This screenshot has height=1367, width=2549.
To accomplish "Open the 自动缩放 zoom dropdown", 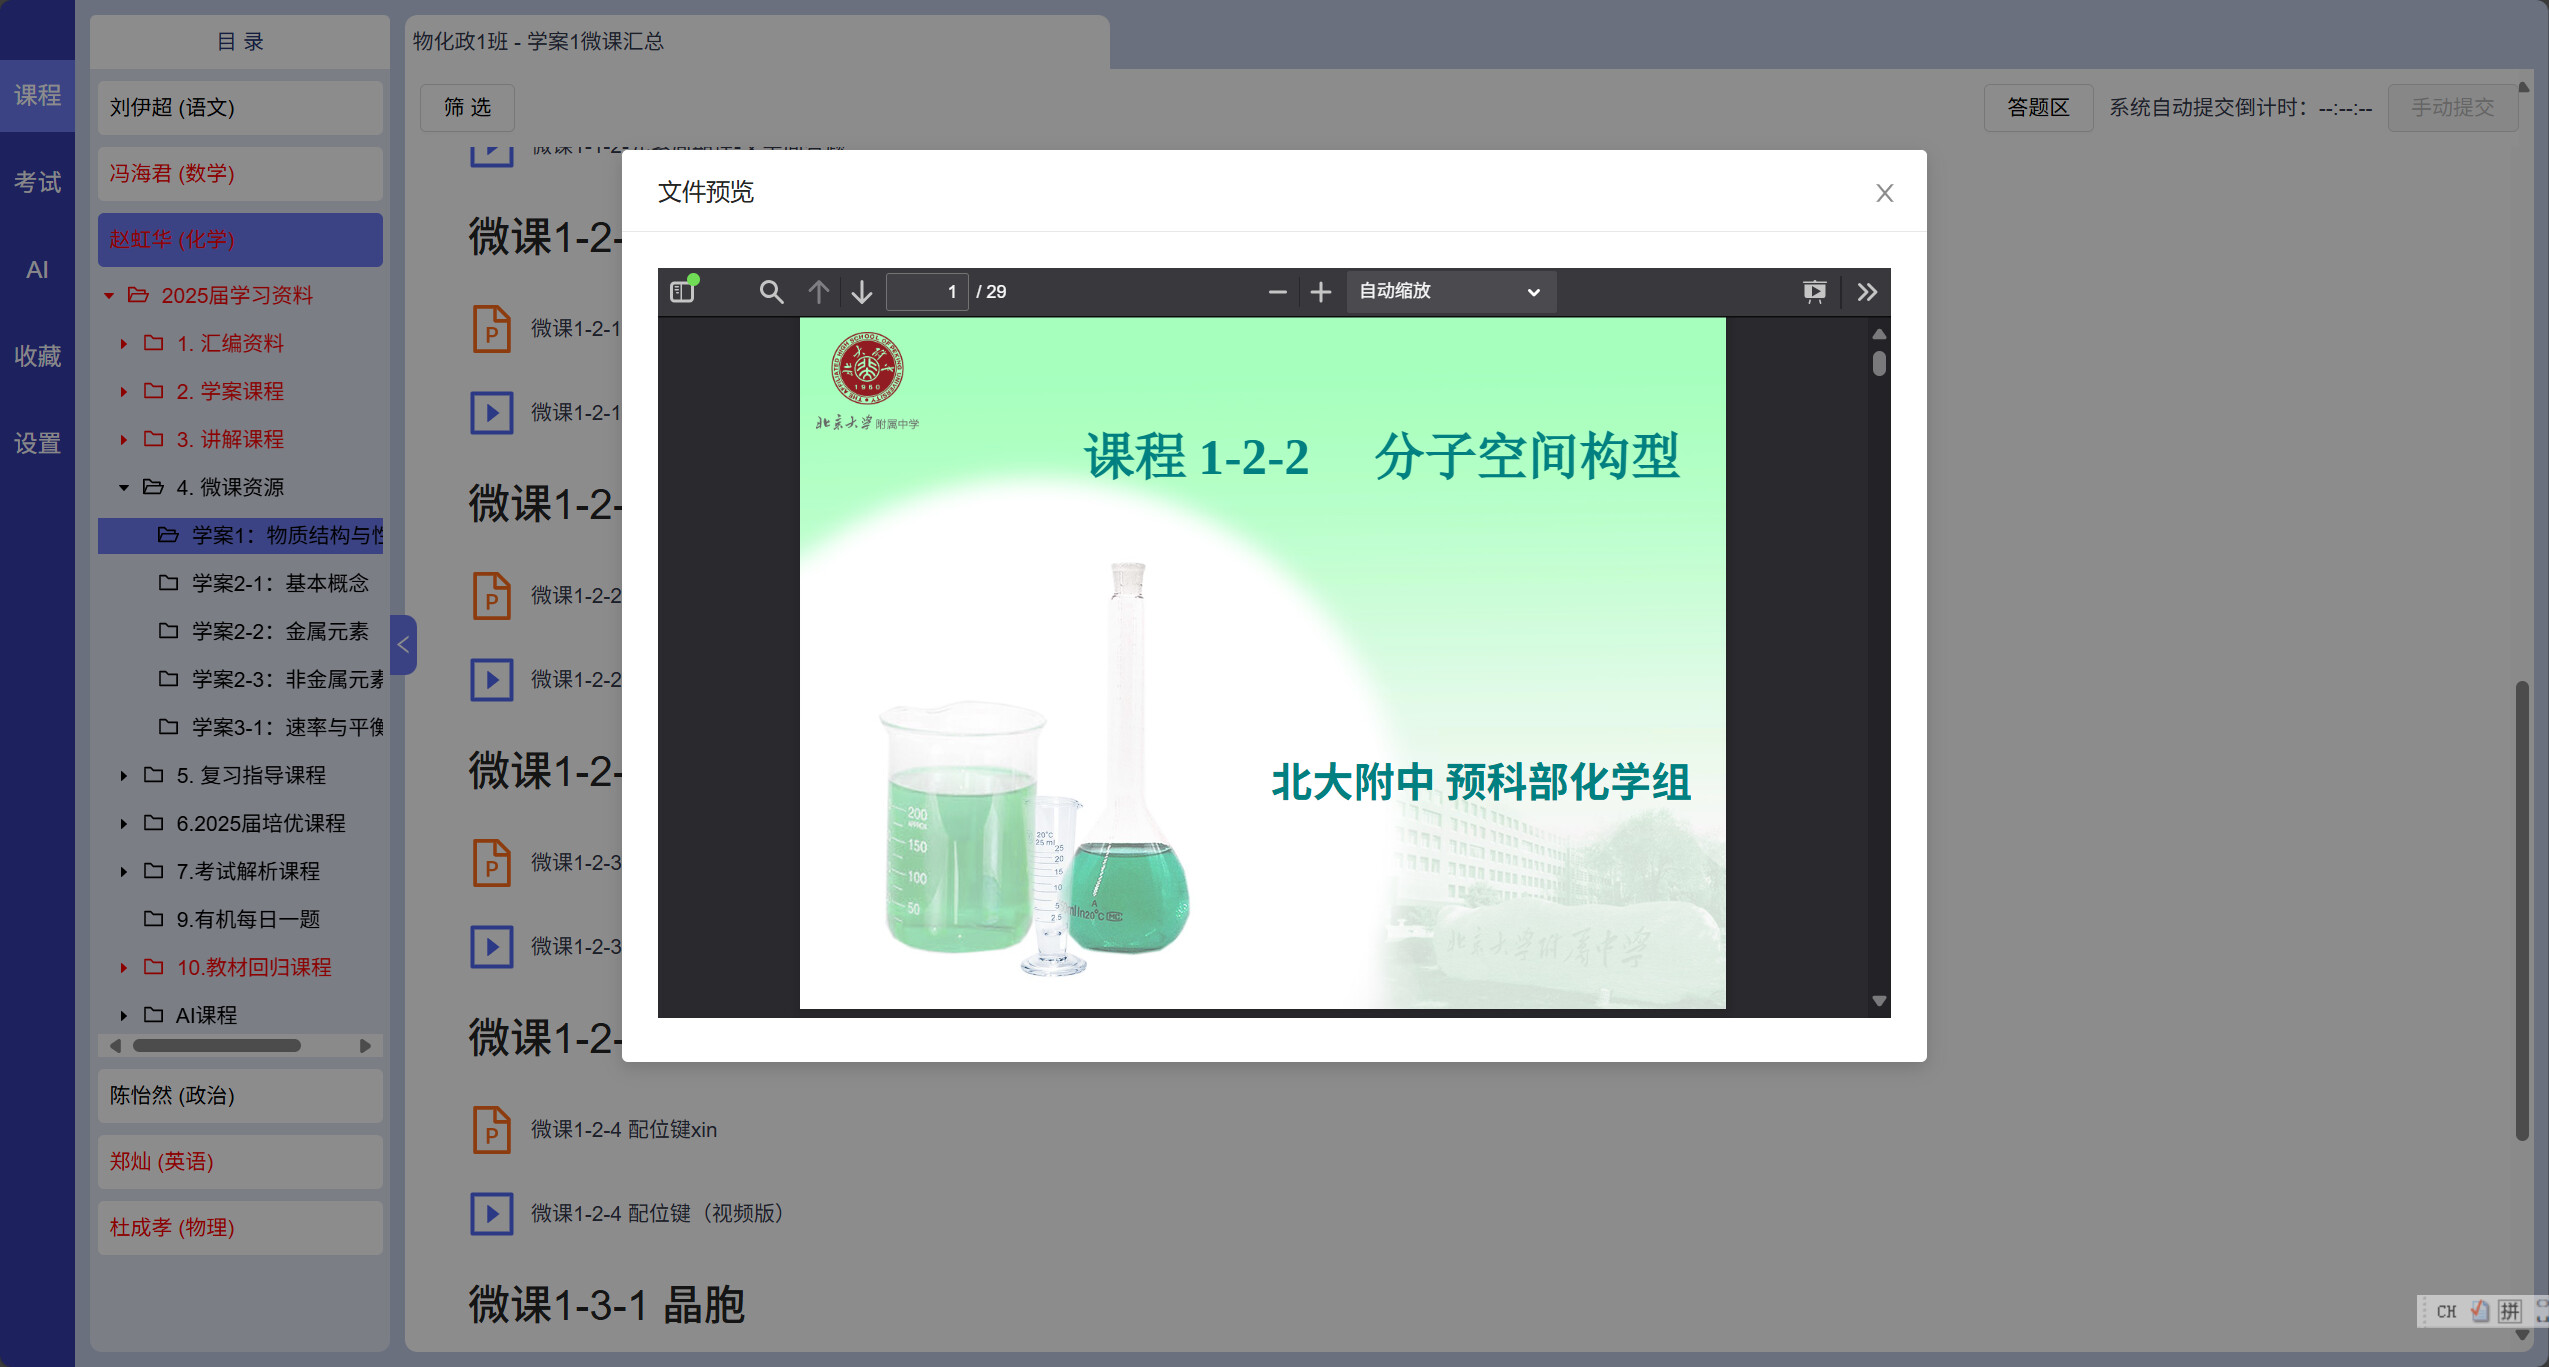I will pos(1449,291).
